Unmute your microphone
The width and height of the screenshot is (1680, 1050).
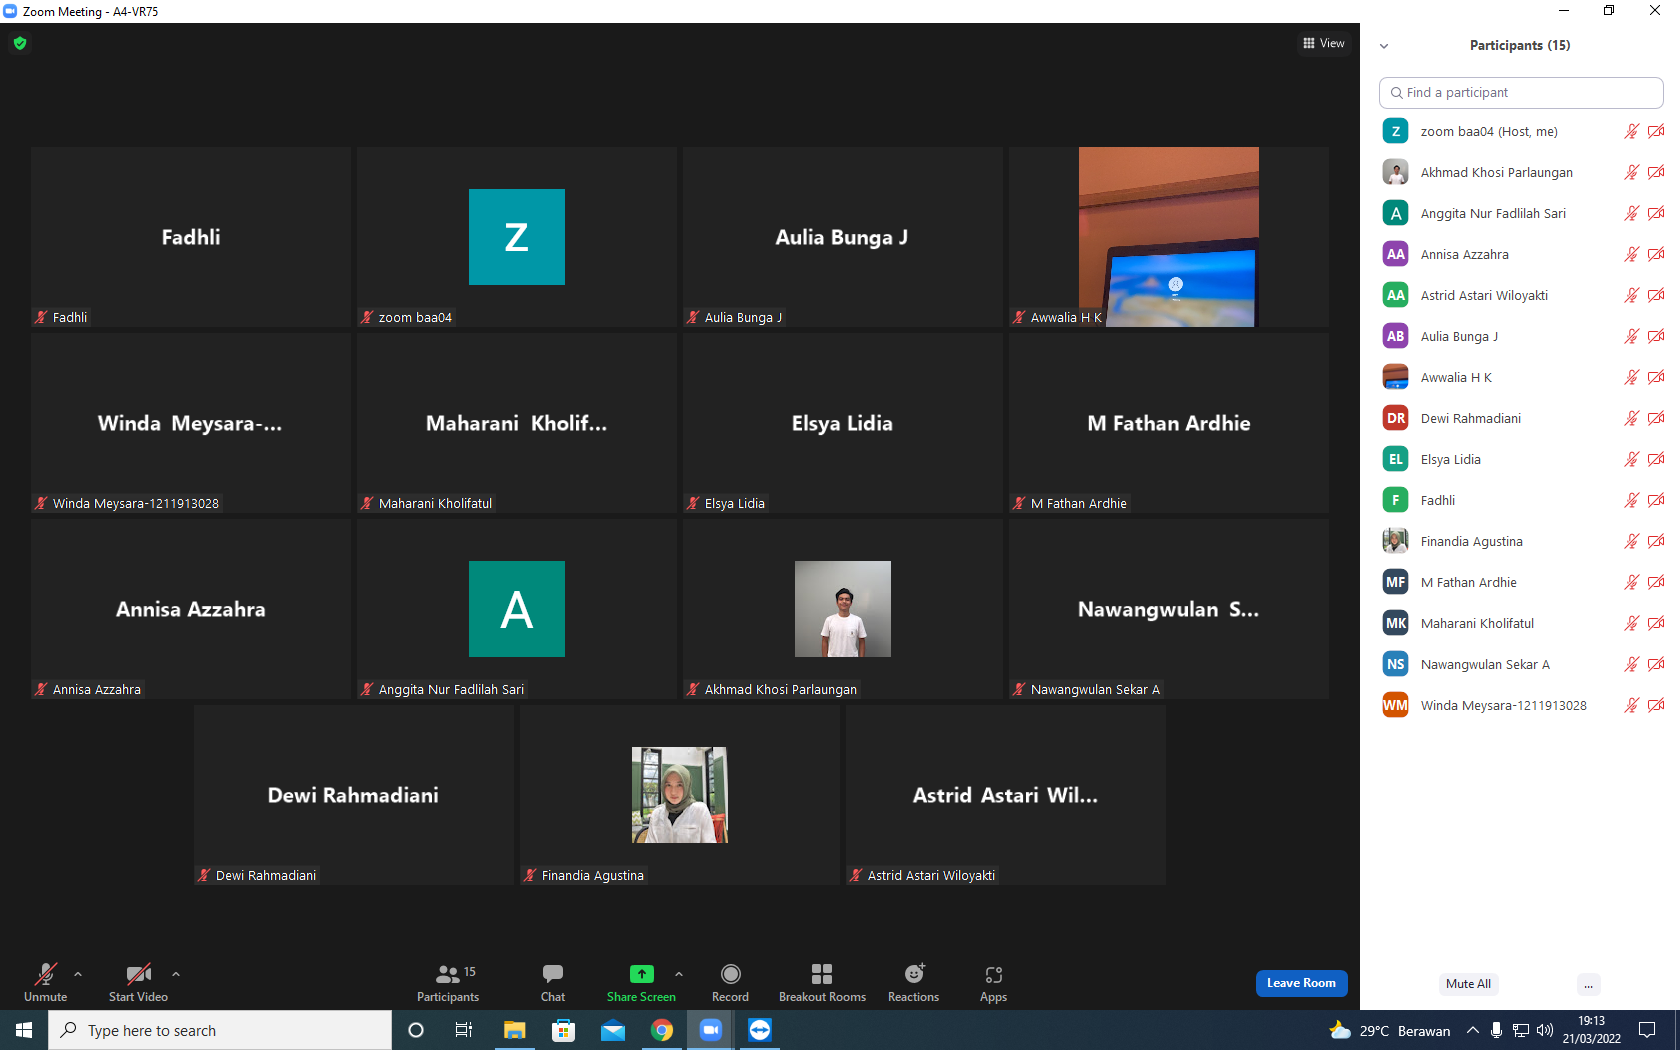tap(46, 982)
